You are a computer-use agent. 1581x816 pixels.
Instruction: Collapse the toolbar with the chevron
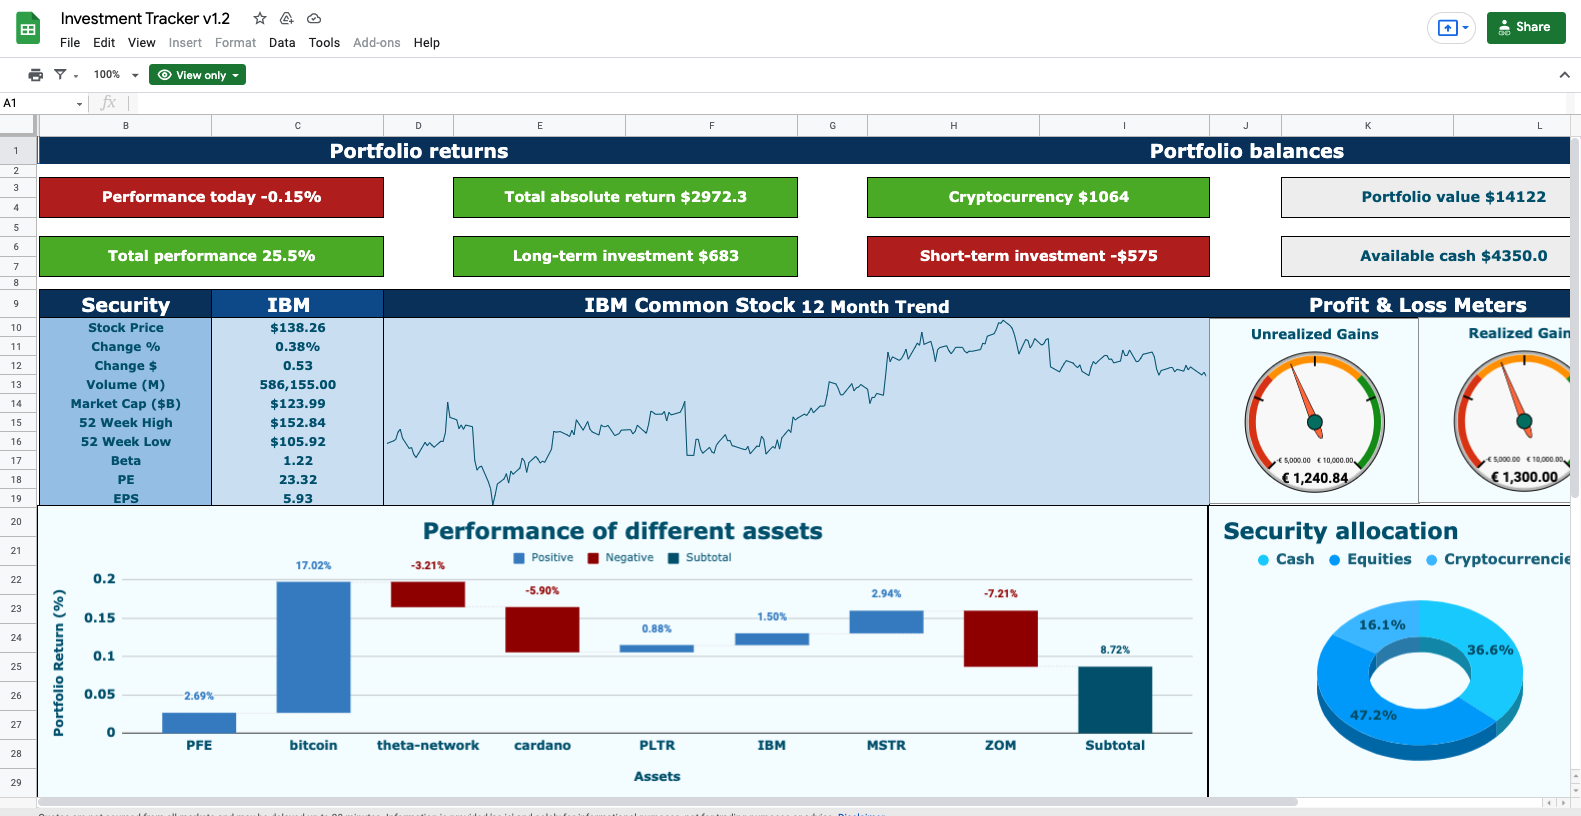1564,75
